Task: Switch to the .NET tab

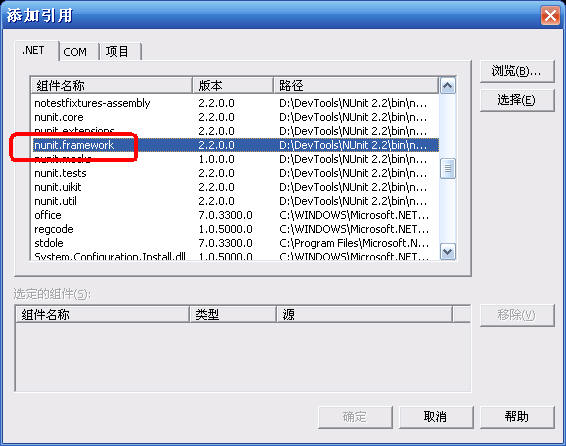Action: [36, 51]
